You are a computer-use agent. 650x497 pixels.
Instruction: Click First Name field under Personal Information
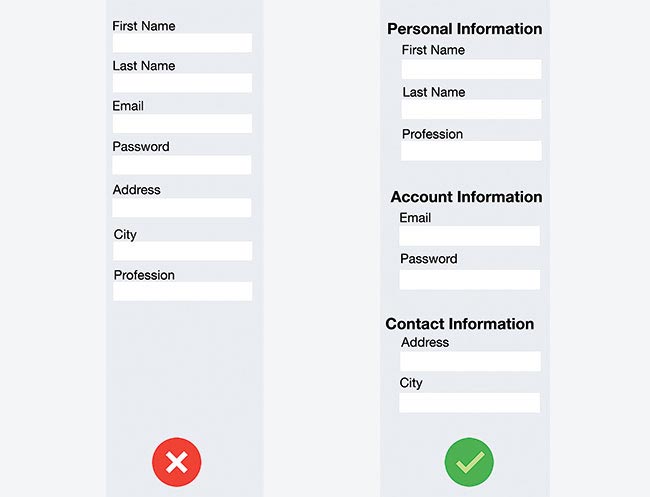(471, 69)
